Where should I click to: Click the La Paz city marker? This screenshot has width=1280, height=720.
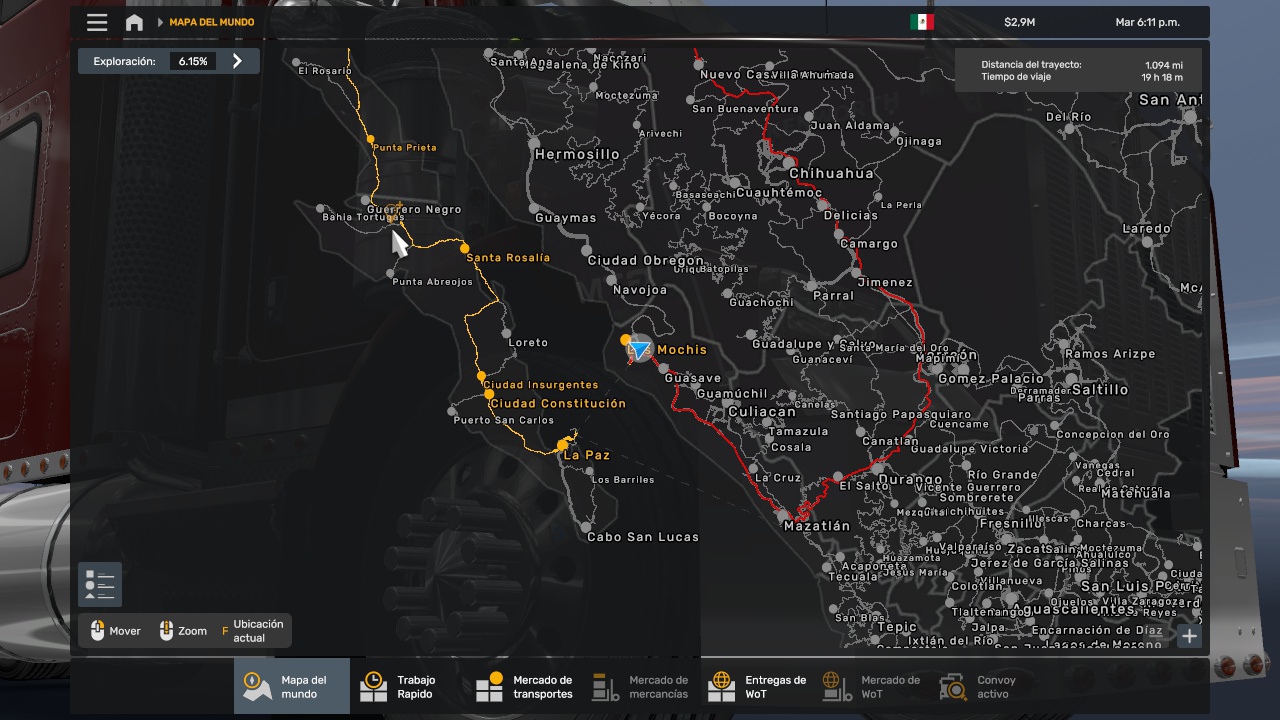pyautogui.click(x=563, y=445)
